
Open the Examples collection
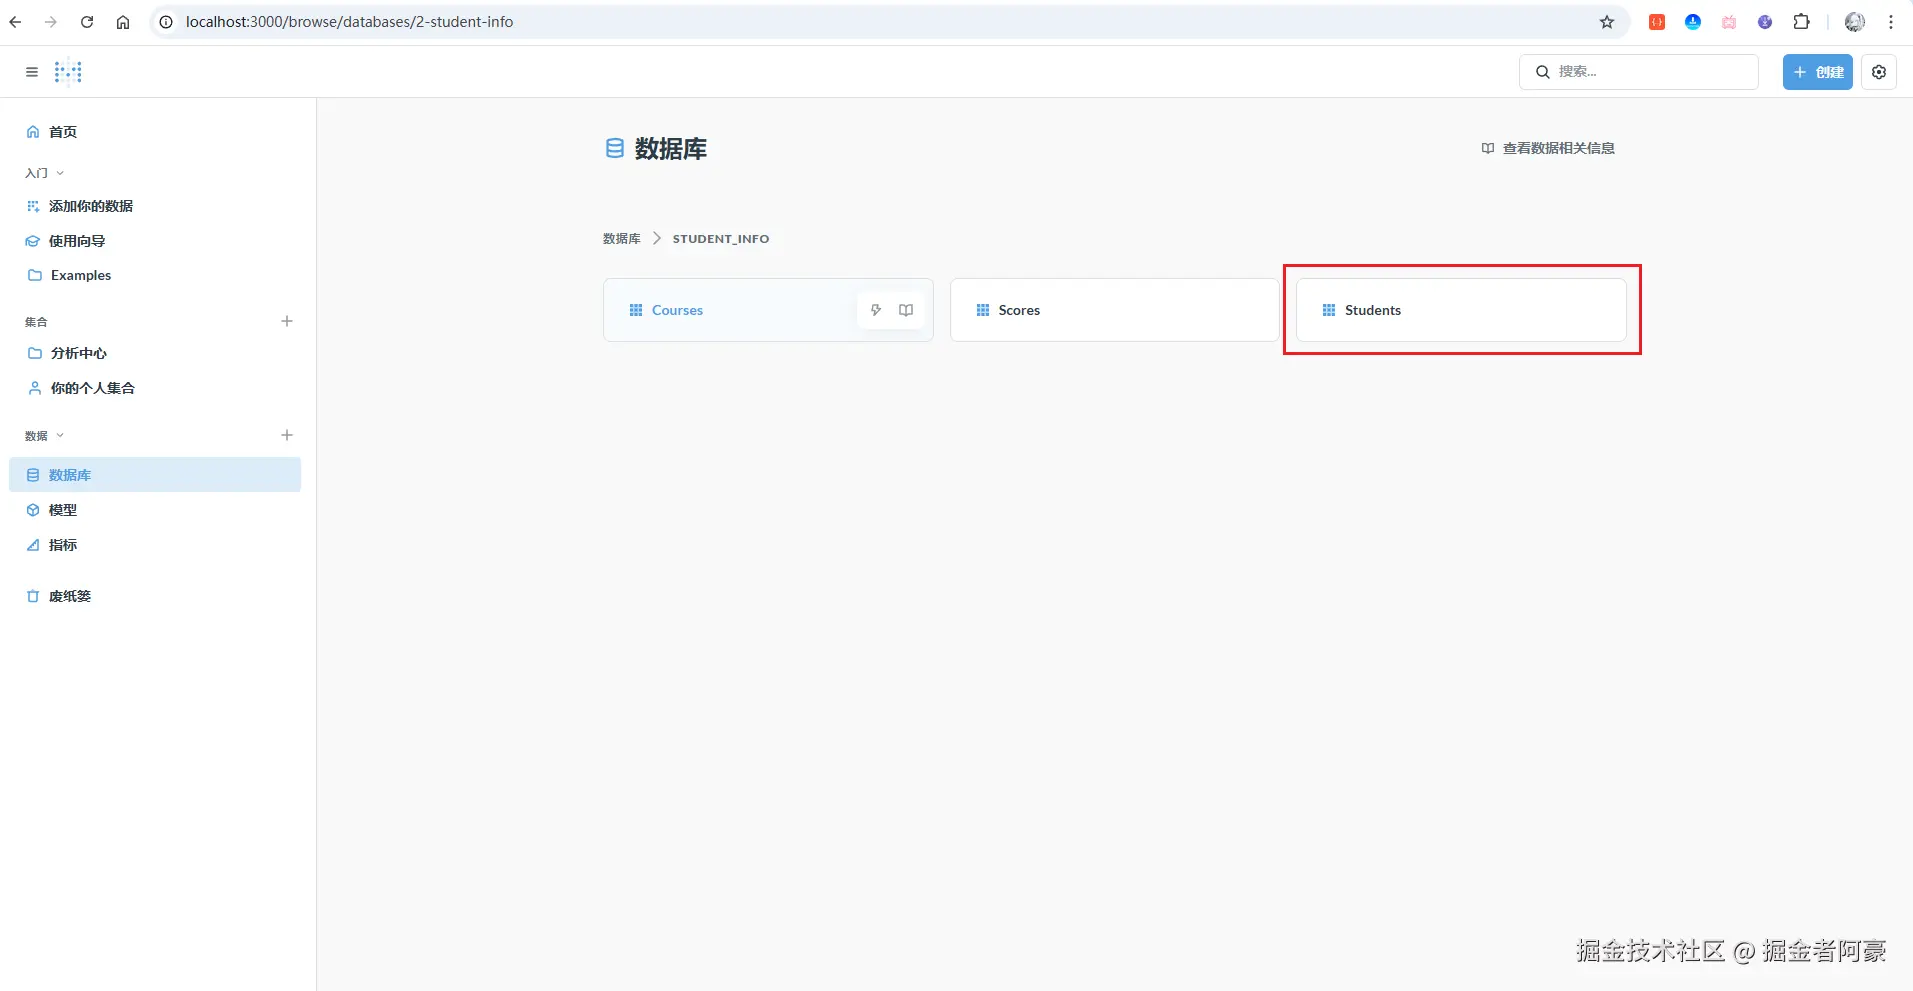point(155,275)
